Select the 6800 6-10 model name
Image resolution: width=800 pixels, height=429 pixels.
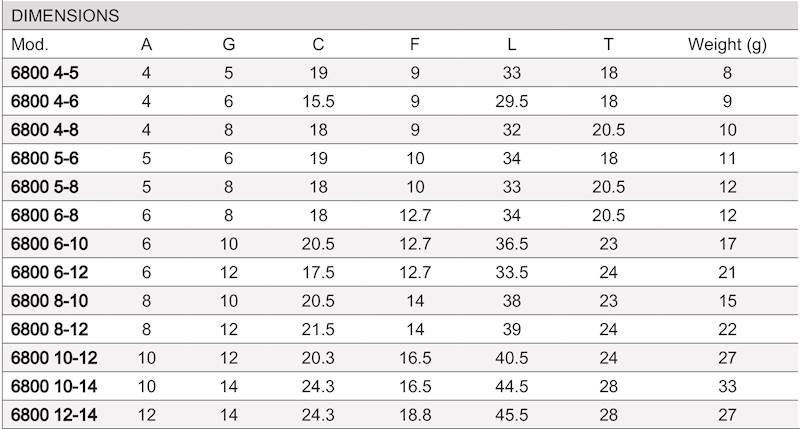pos(49,244)
